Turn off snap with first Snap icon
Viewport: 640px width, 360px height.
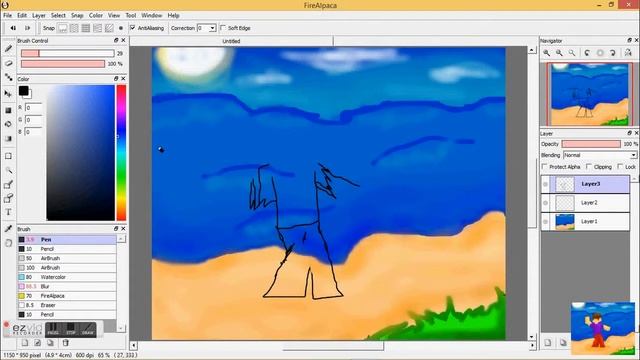[x=62, y=28]
